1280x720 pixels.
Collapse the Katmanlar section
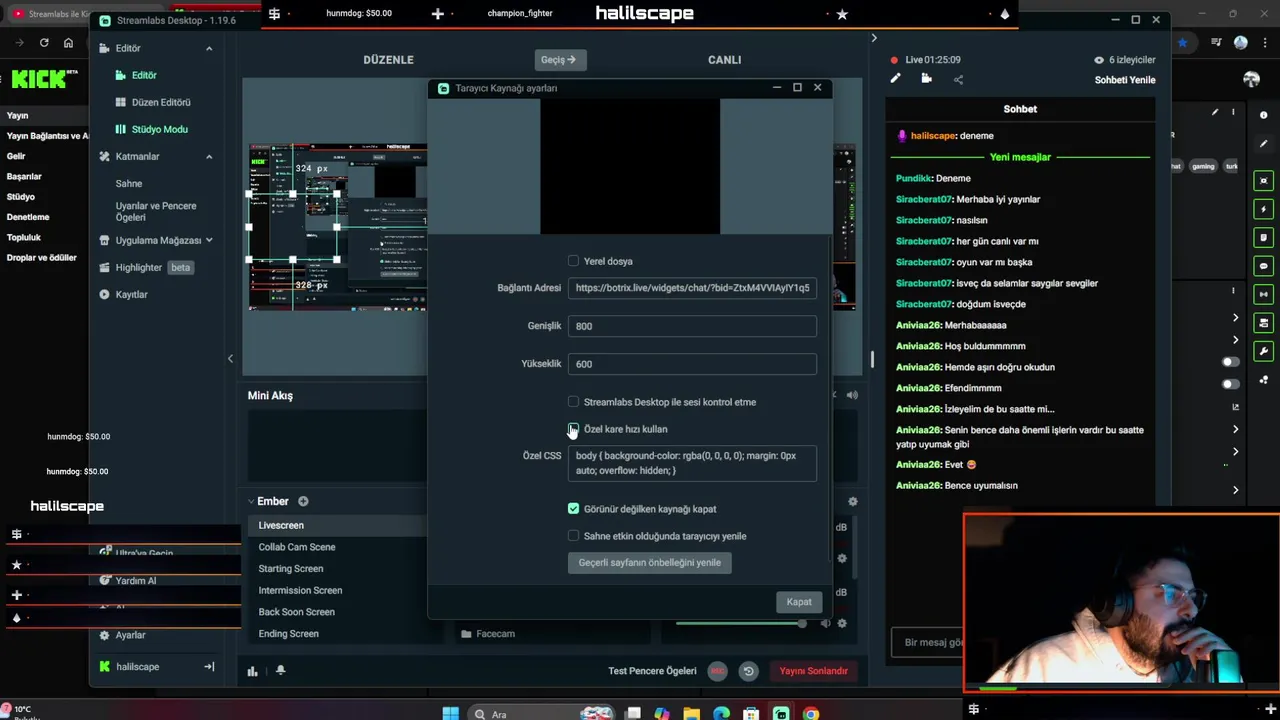(x=209, y=156)
